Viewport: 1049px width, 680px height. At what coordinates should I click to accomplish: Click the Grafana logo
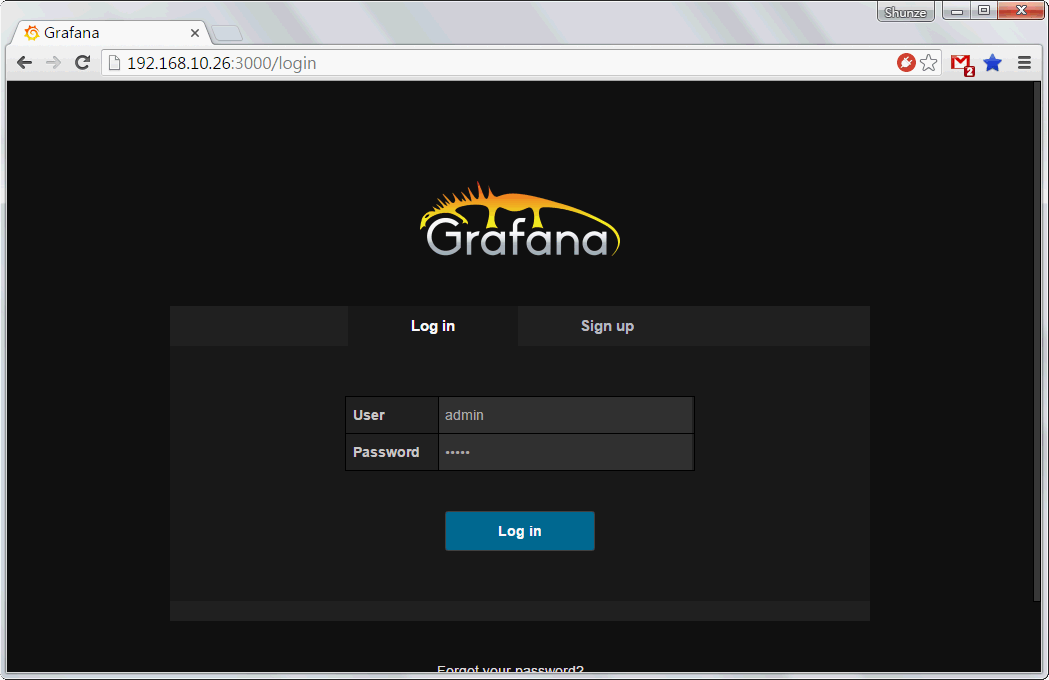[520, 220]
